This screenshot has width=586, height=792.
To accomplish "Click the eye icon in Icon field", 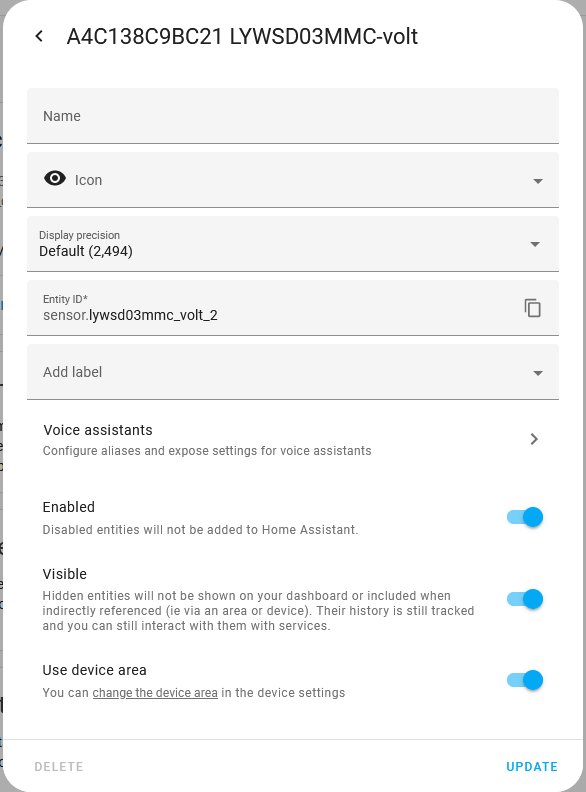I will coord(55,178).
